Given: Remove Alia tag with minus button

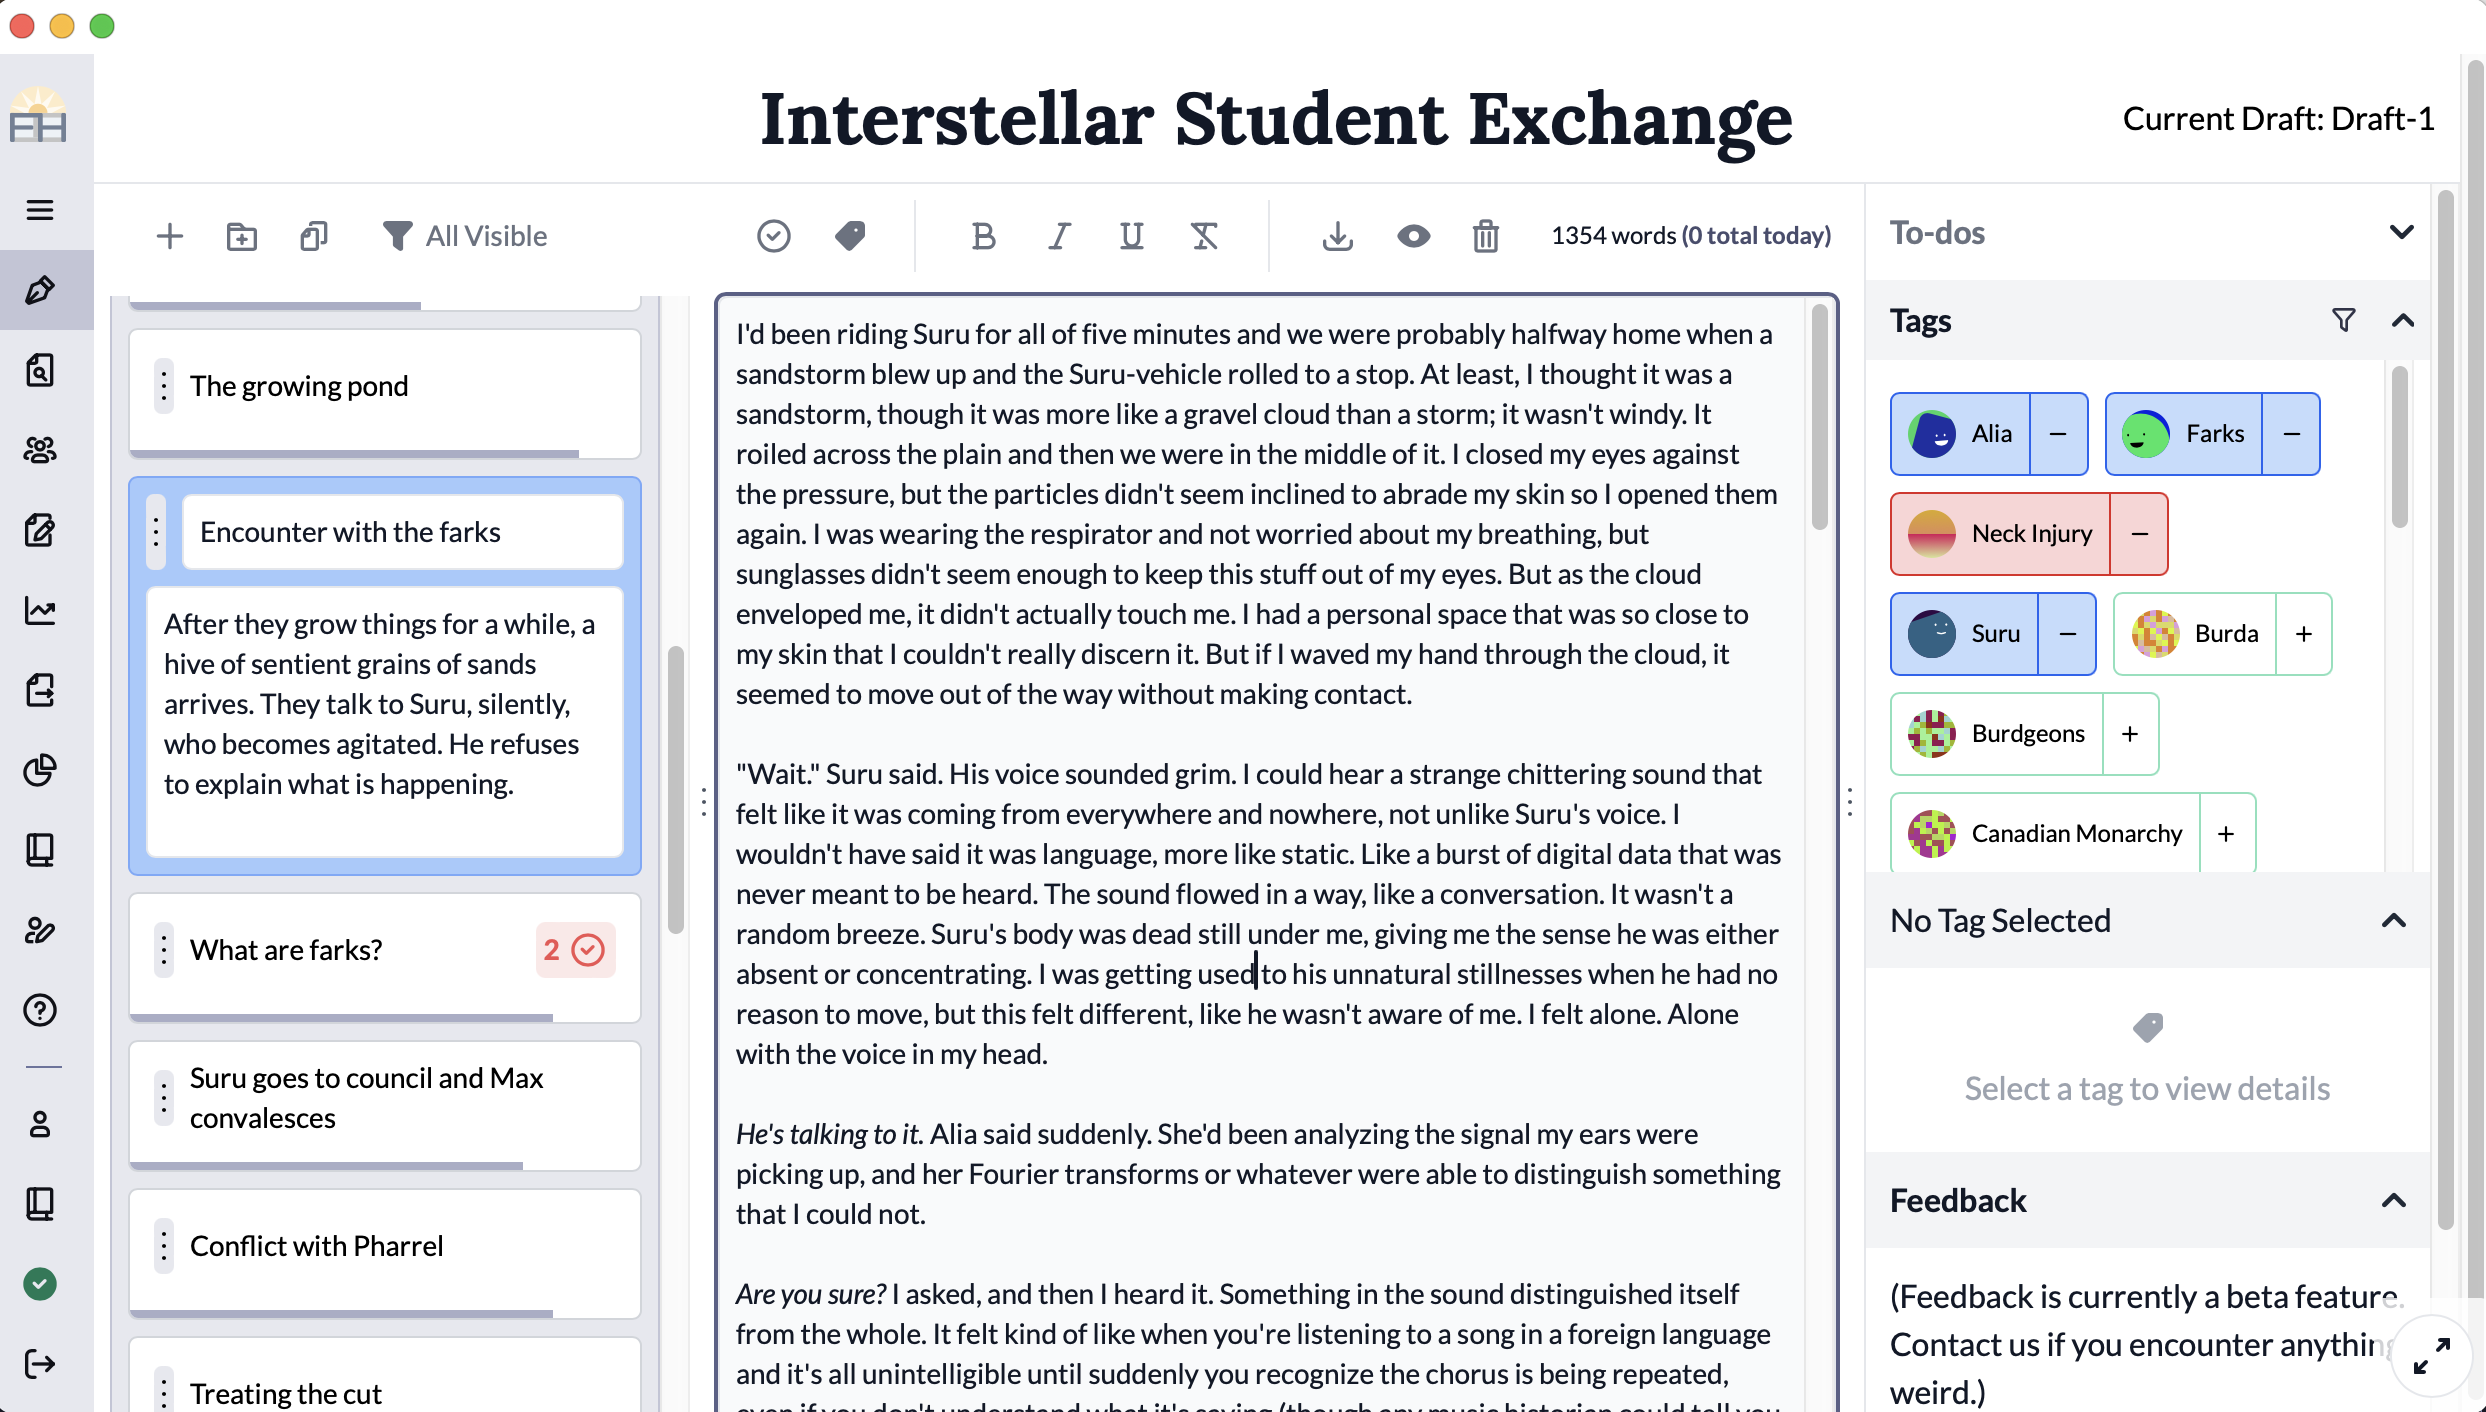Looking at the screenshot, I should pos(2058,434).
